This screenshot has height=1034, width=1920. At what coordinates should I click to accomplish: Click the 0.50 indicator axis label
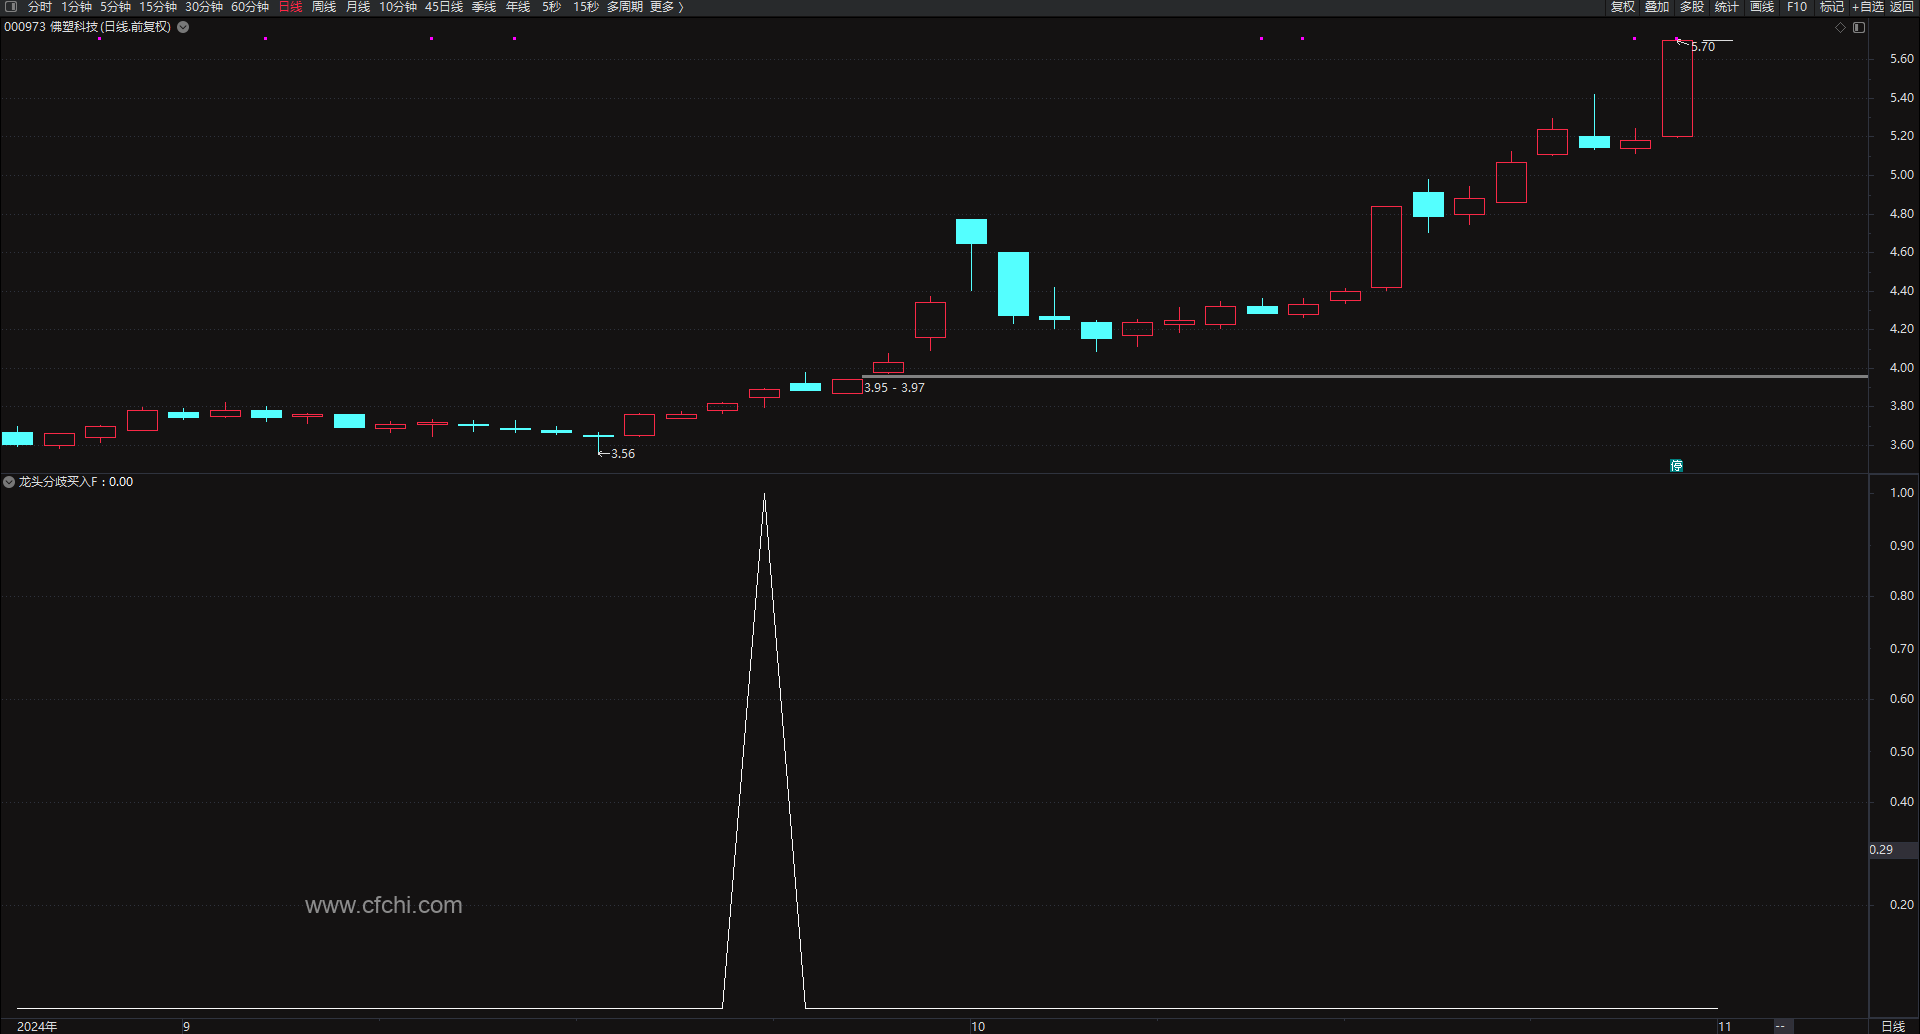point(1901,752)
